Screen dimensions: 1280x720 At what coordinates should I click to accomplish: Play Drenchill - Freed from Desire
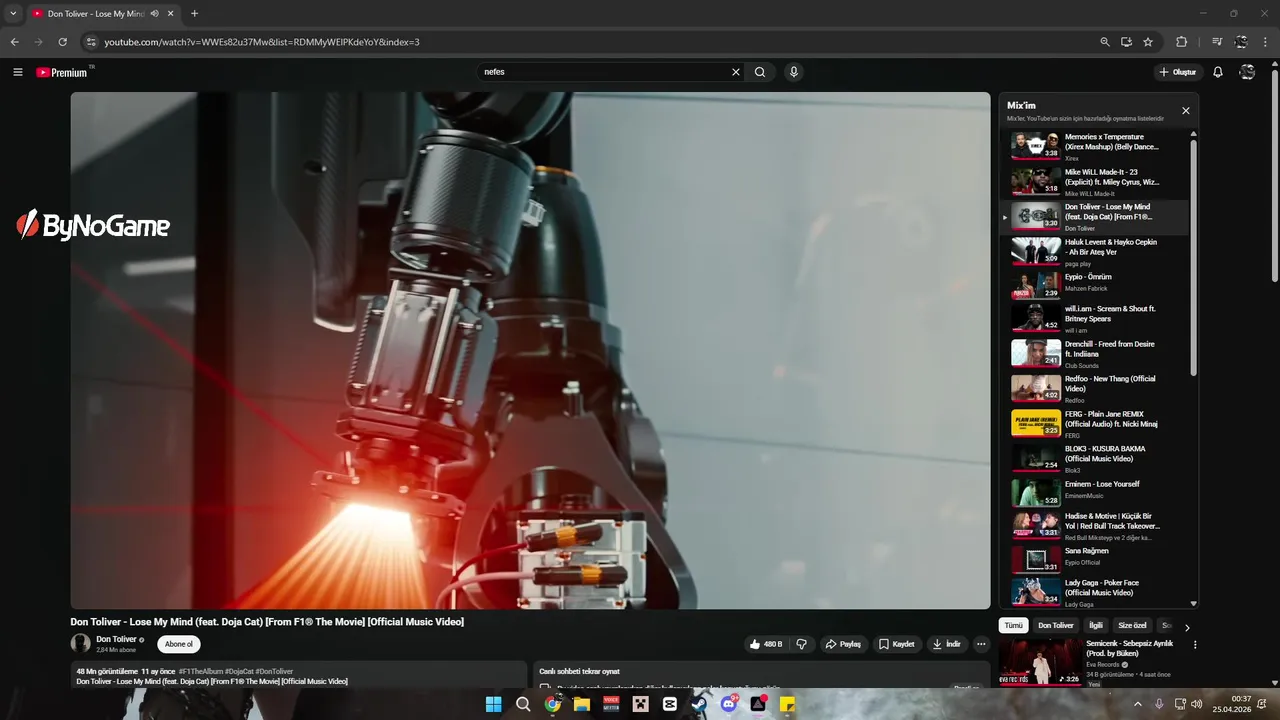point(1094,353)
